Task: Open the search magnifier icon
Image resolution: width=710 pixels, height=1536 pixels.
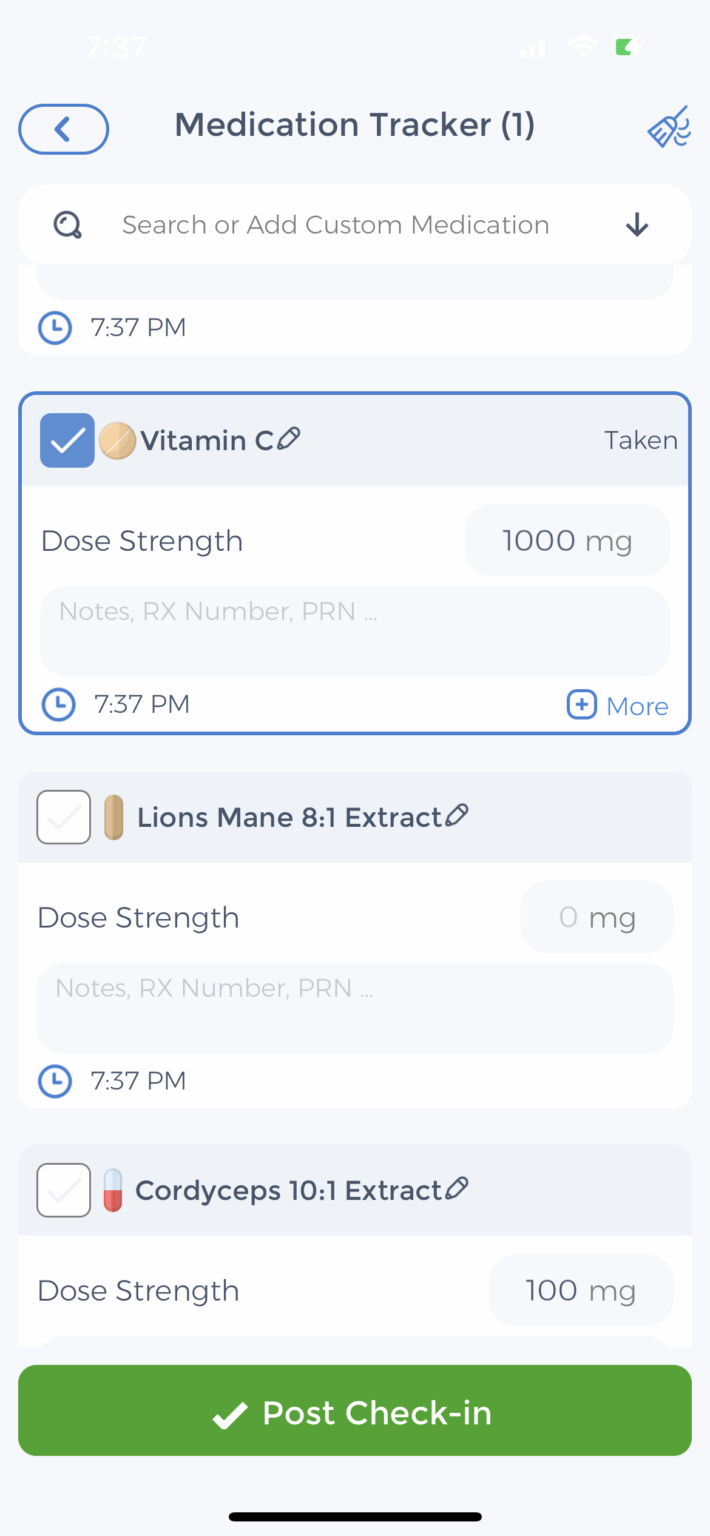Action: [x=66, y=224]
